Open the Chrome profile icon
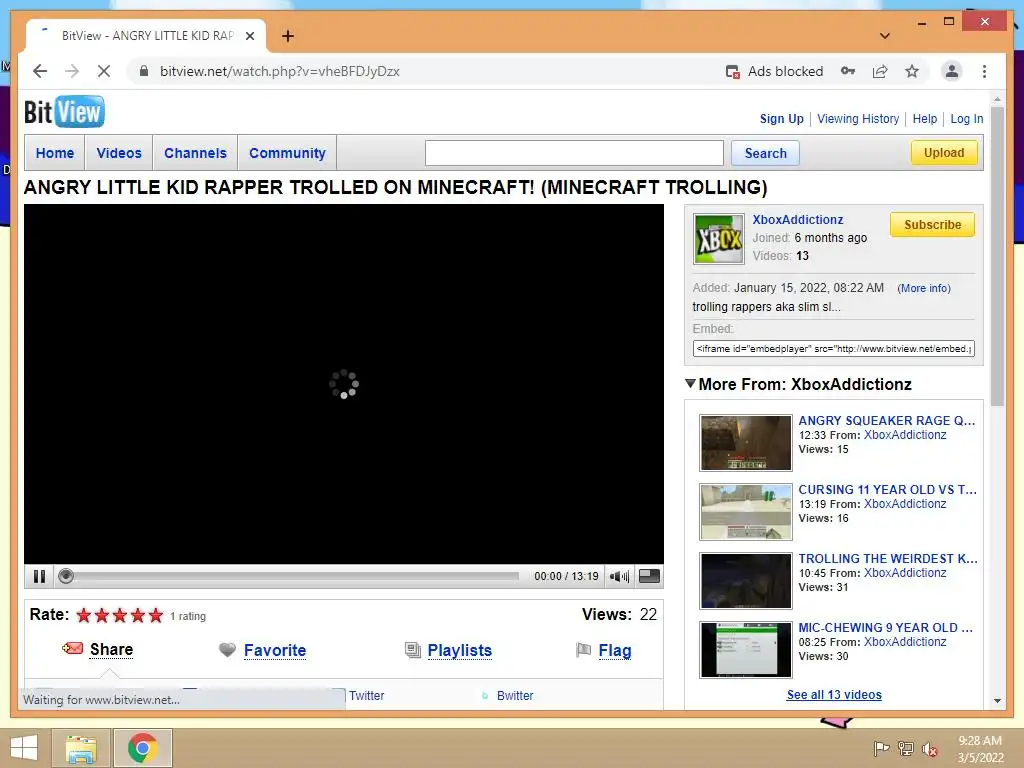Screen dimensions: 1024x768 pos(952,71)
